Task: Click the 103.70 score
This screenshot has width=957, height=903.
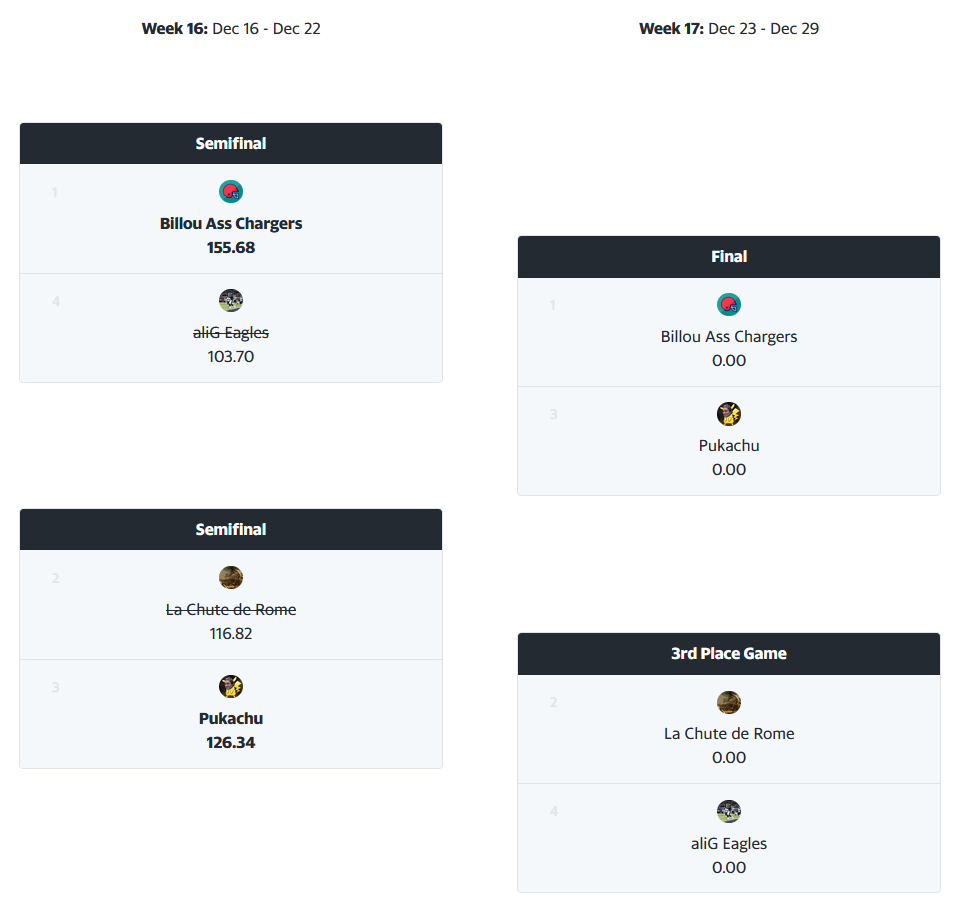Action: click(231, 356)
